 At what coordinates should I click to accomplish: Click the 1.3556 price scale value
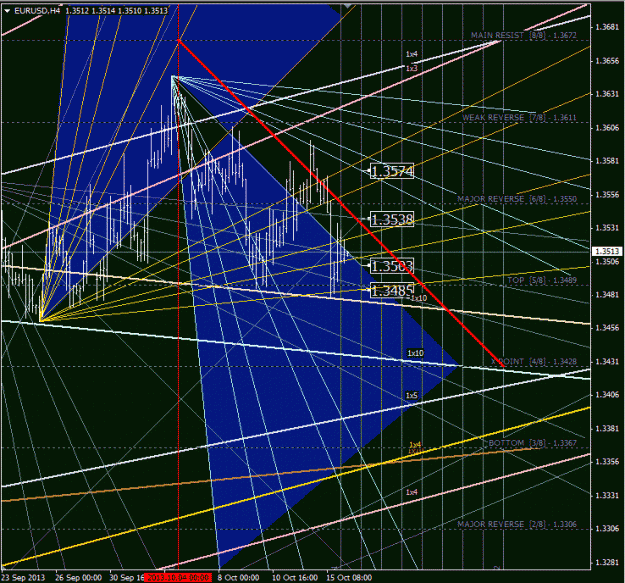(x=607, y=194)
